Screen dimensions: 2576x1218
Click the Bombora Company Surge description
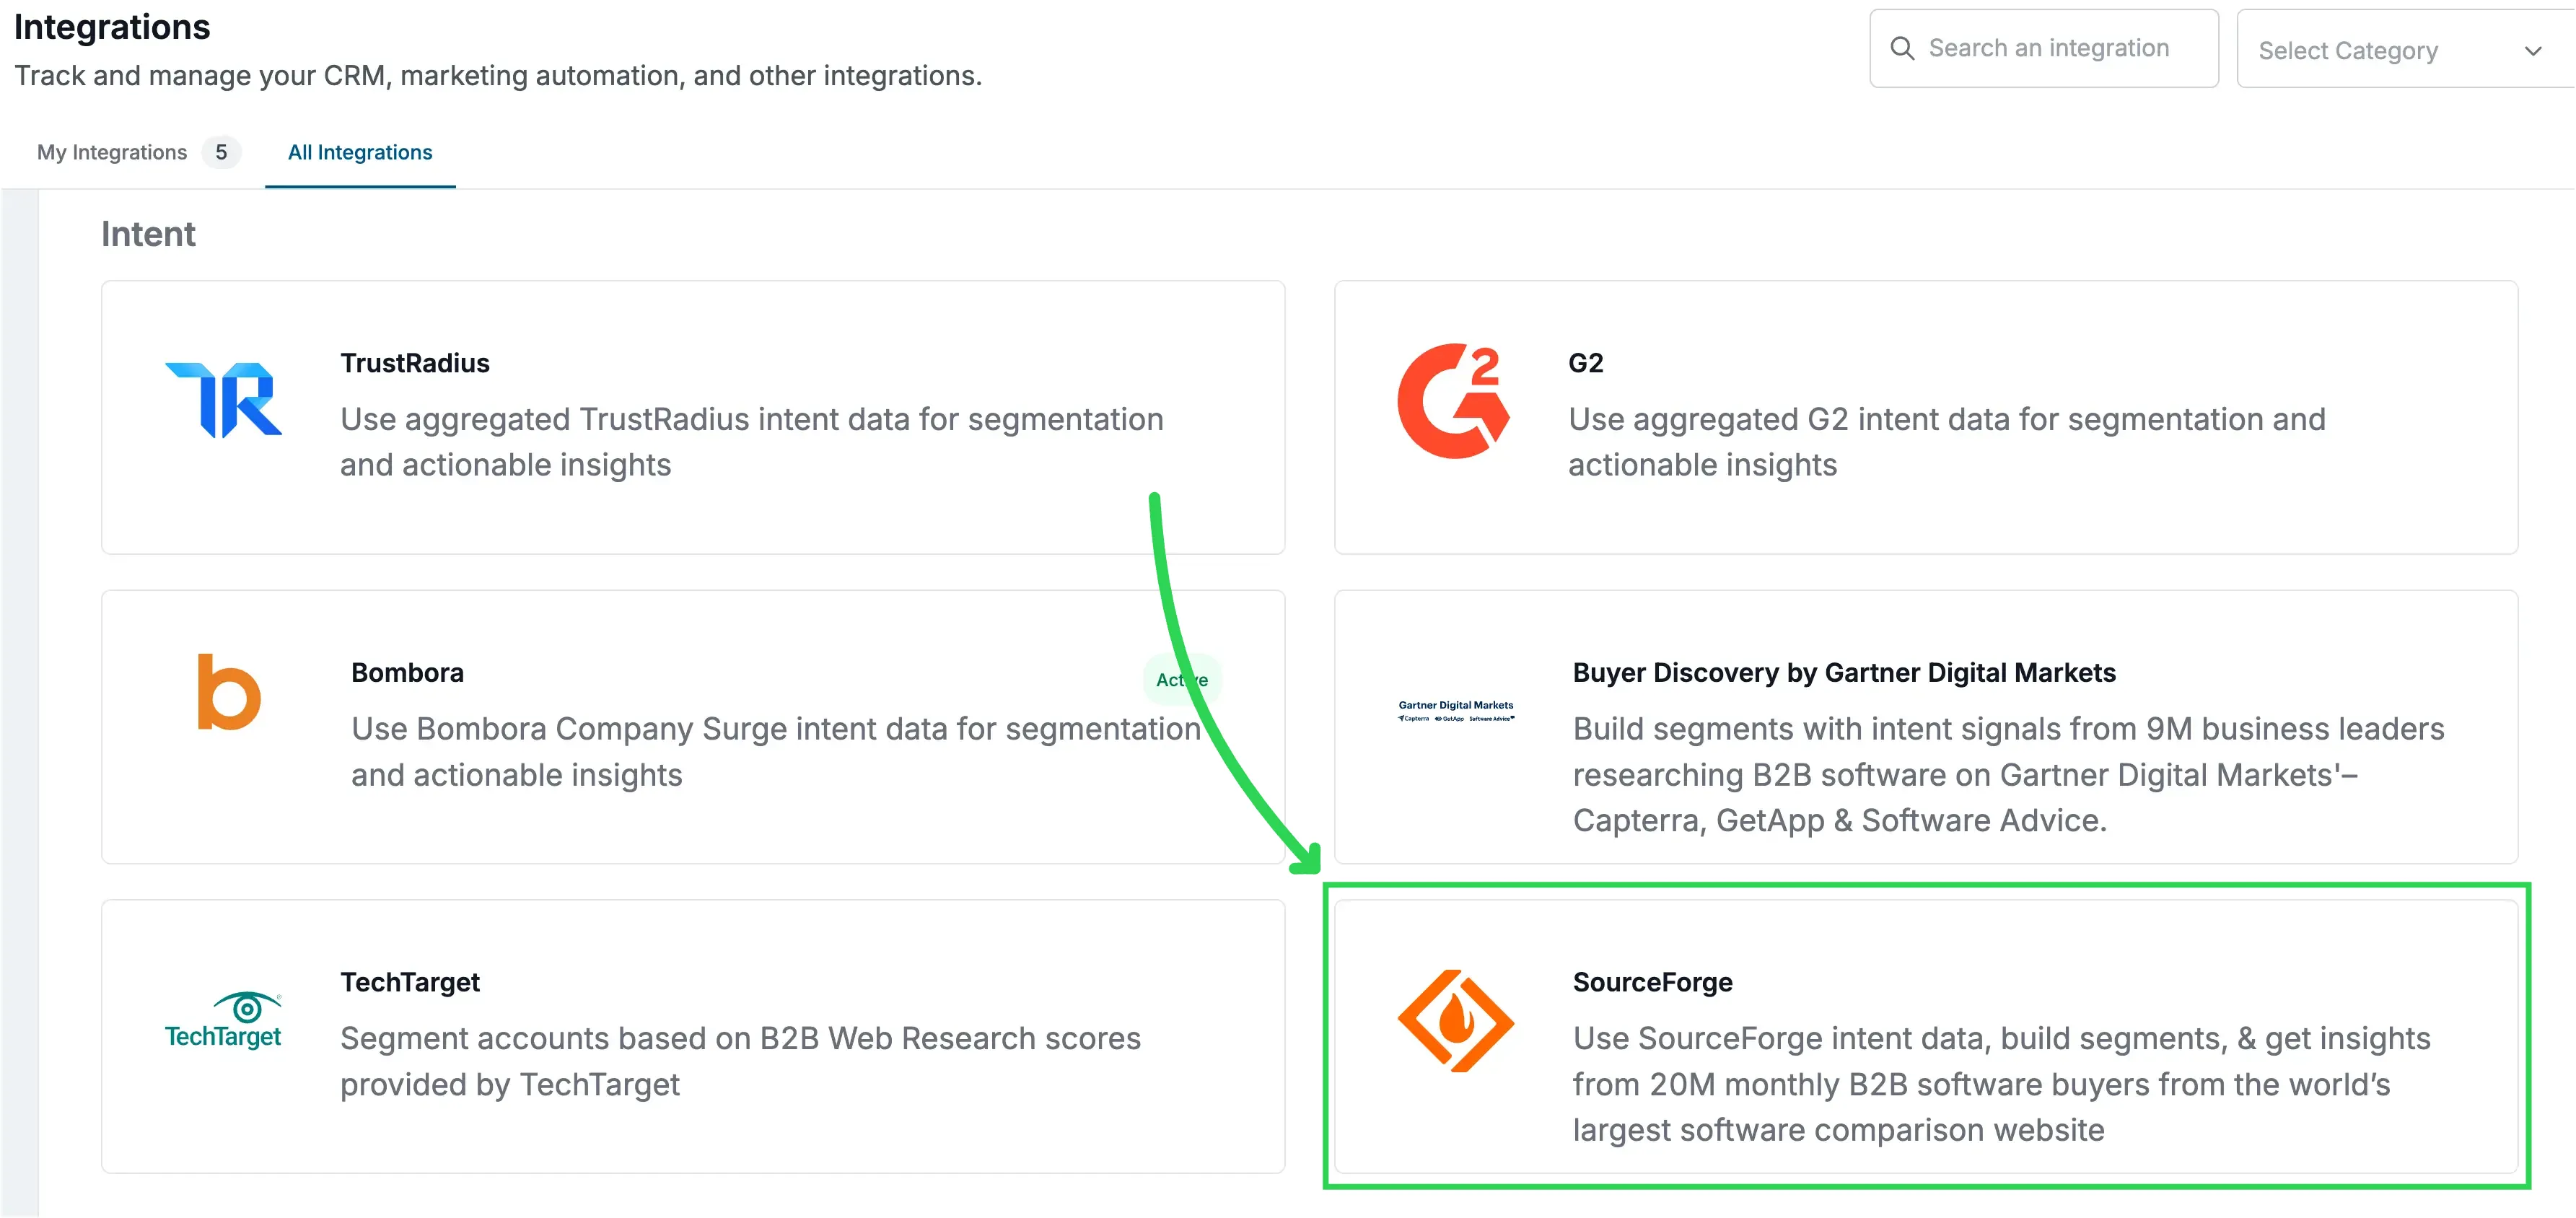[776, 752]
